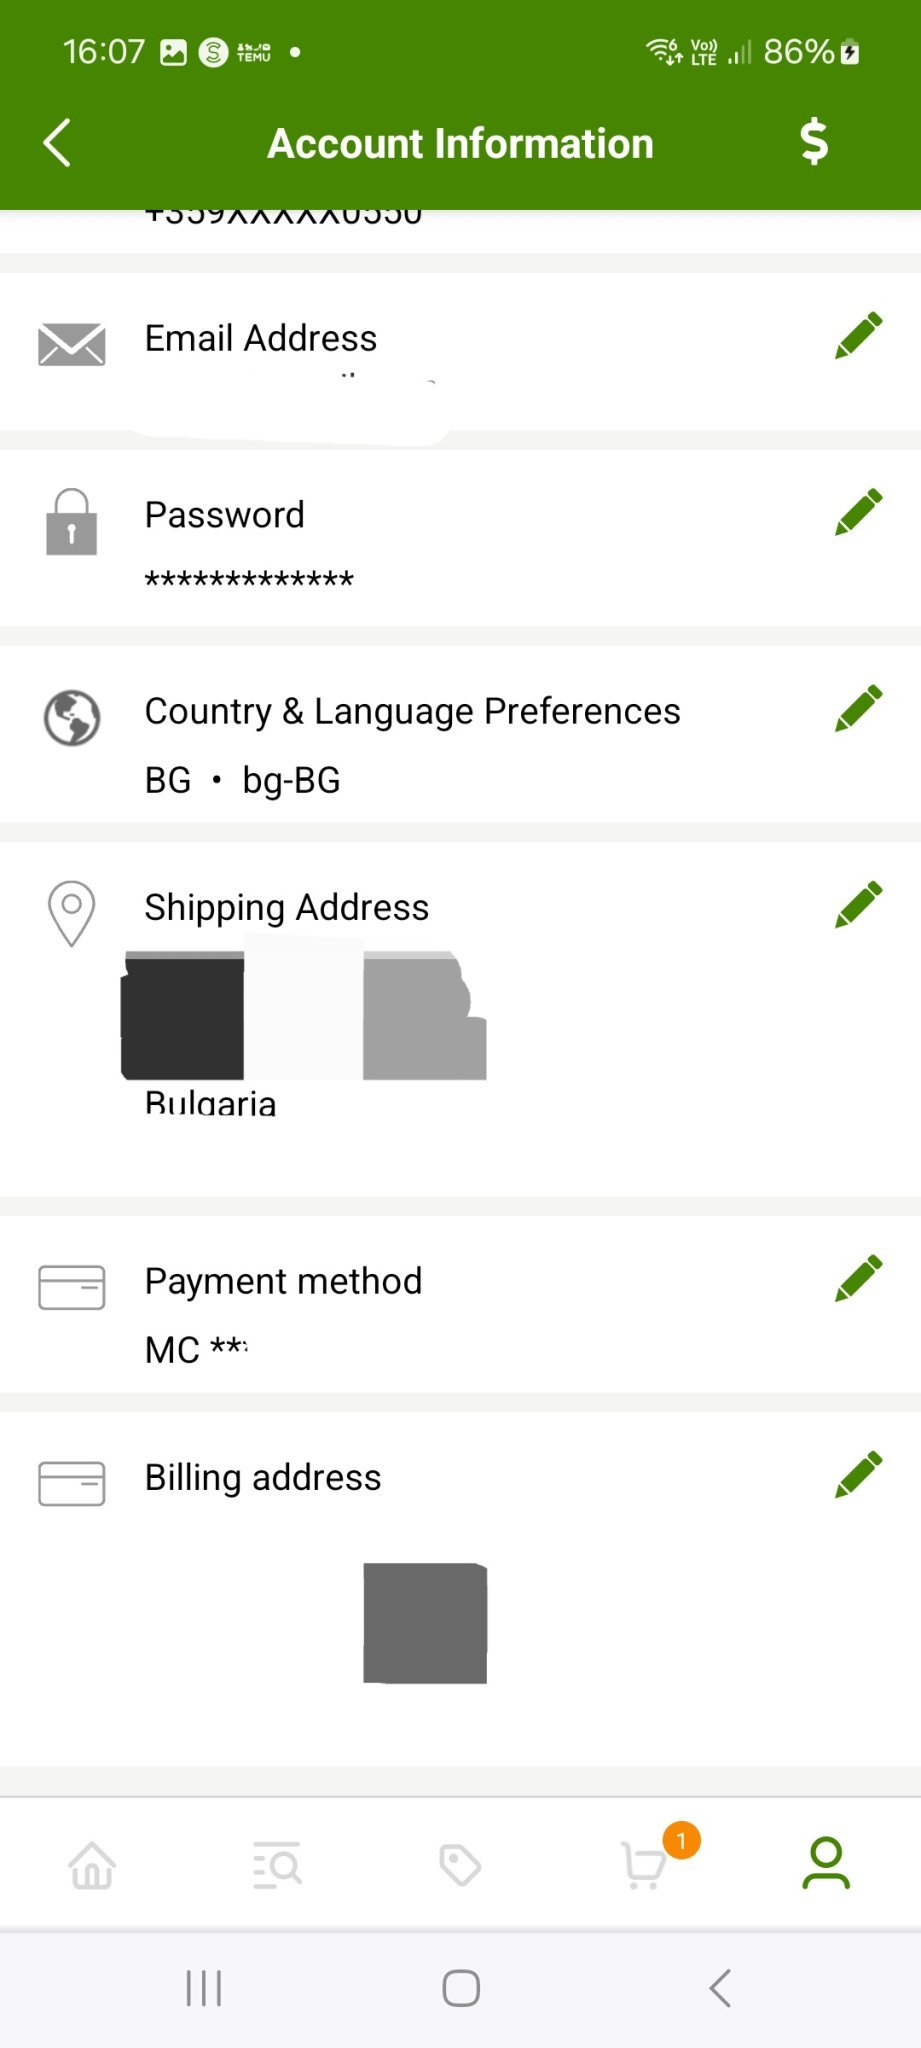Select the account profile tab
This screenshot has width=921, height=2048.
tap(826, 1863)
